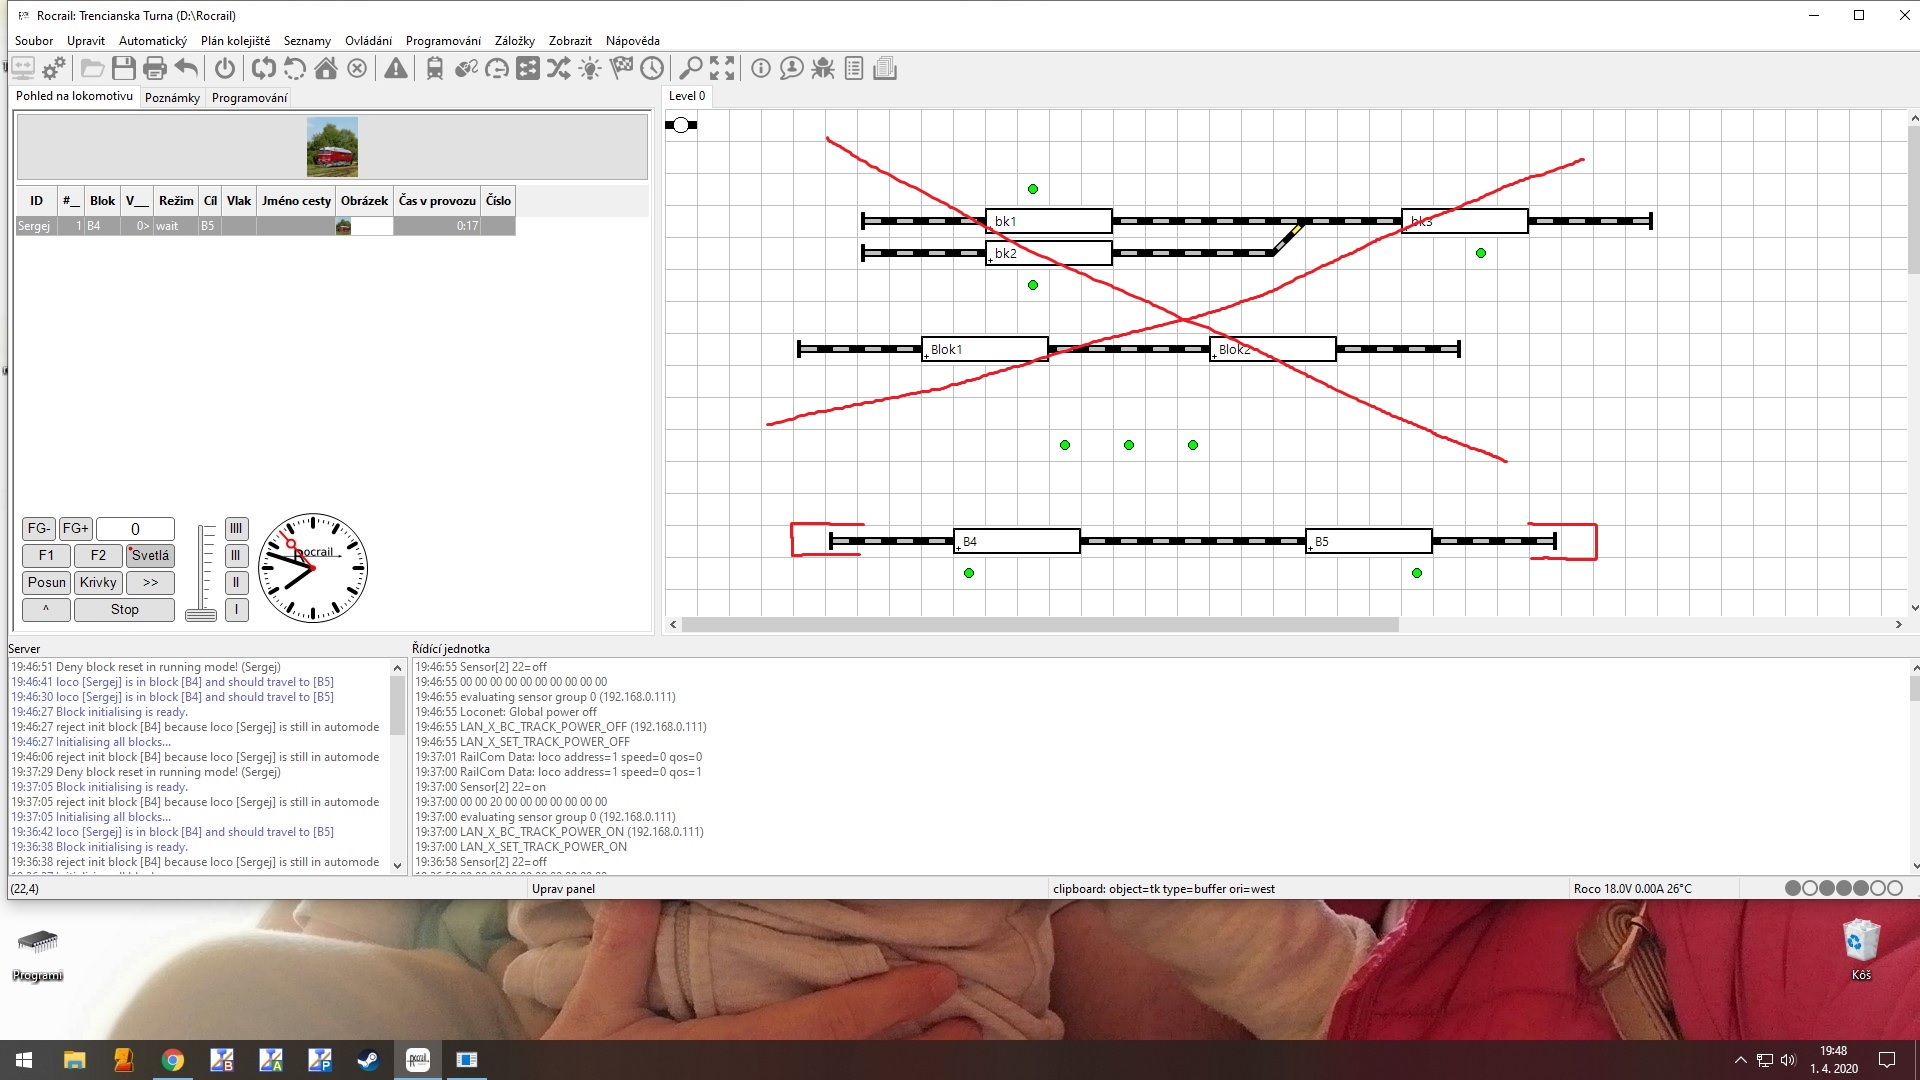
Task: Toggle the F1 loco function
Action: pyautogui.click(x=46, y=556)
